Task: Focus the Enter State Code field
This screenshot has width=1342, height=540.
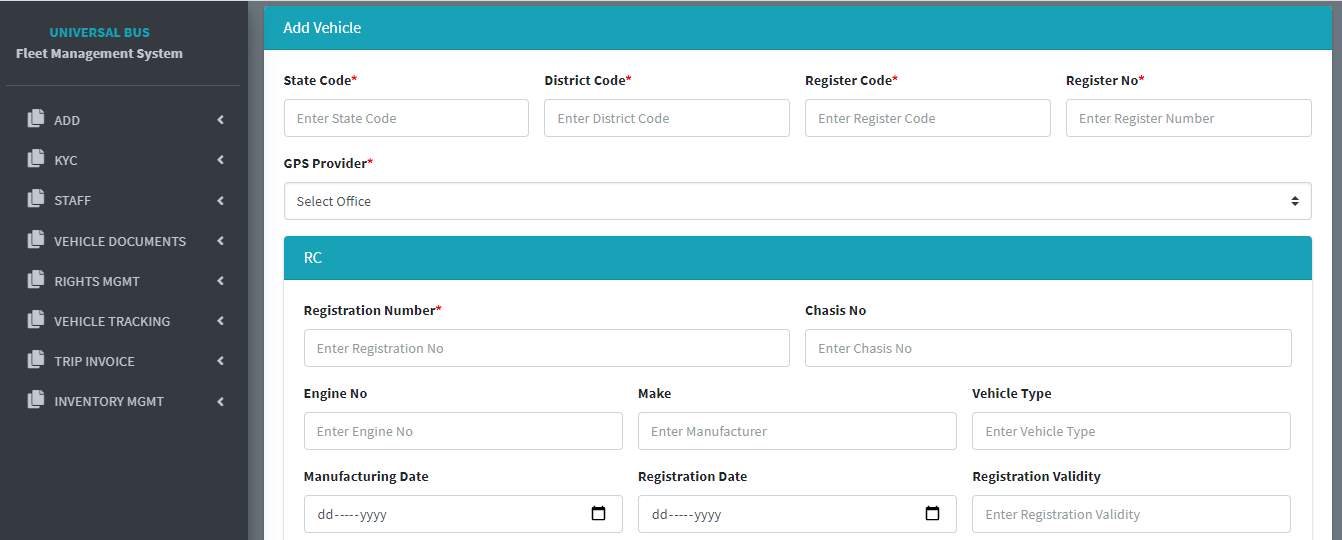Action: tap(406, 118)
